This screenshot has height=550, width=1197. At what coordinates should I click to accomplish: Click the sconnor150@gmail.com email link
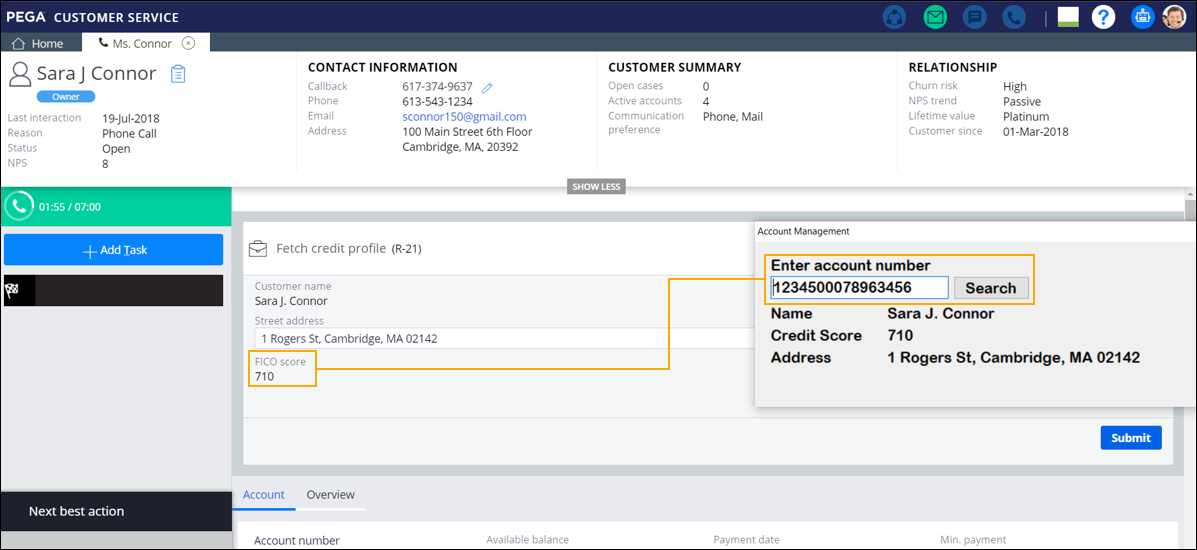coord(464,117)
